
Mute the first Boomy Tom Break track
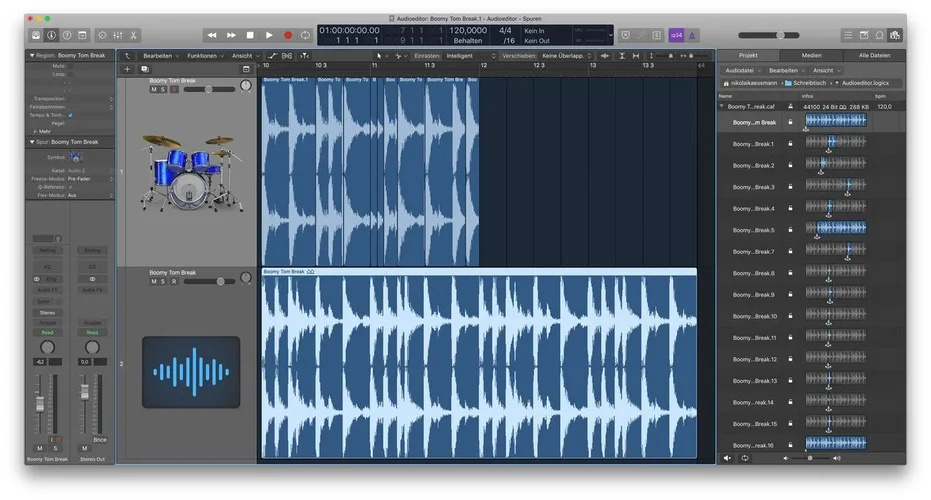[154, 89]
